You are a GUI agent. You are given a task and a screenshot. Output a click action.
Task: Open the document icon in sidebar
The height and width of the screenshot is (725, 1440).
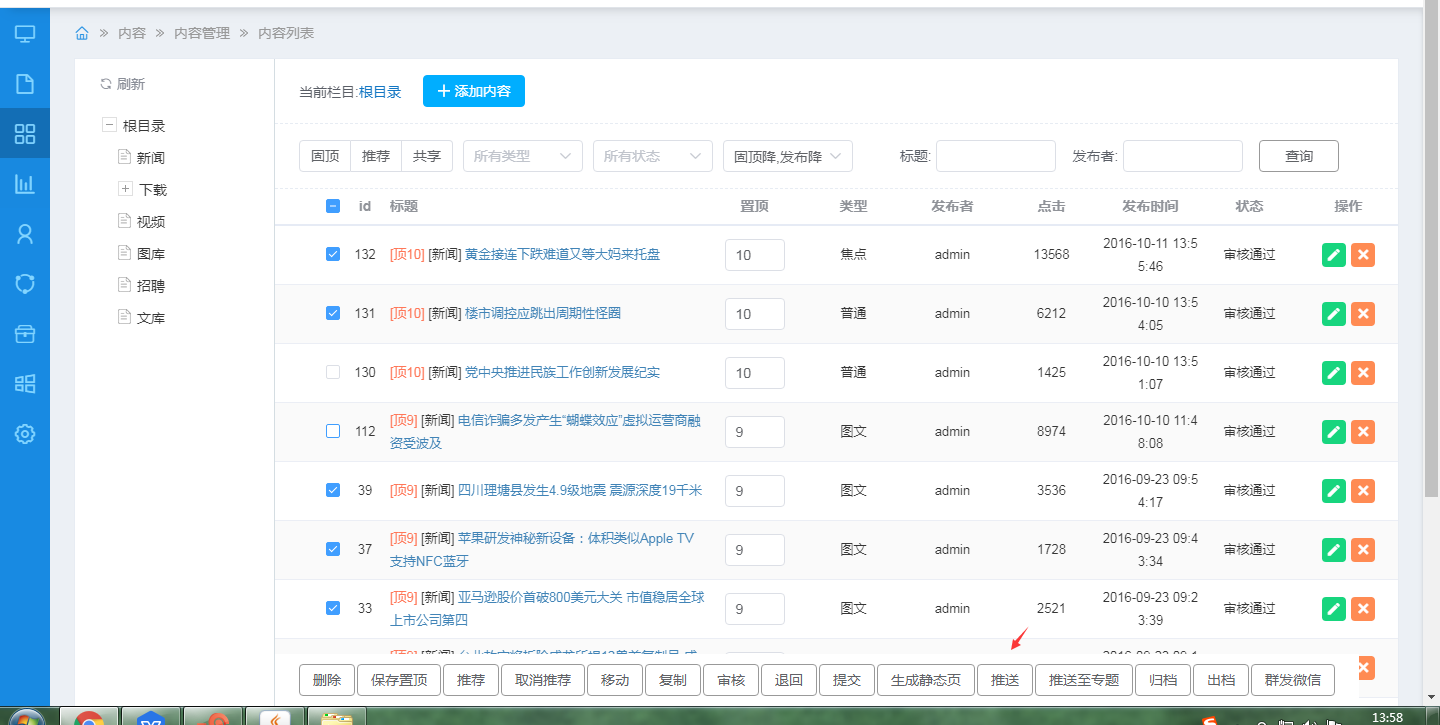pyautogui.click(x=25, y=84)
